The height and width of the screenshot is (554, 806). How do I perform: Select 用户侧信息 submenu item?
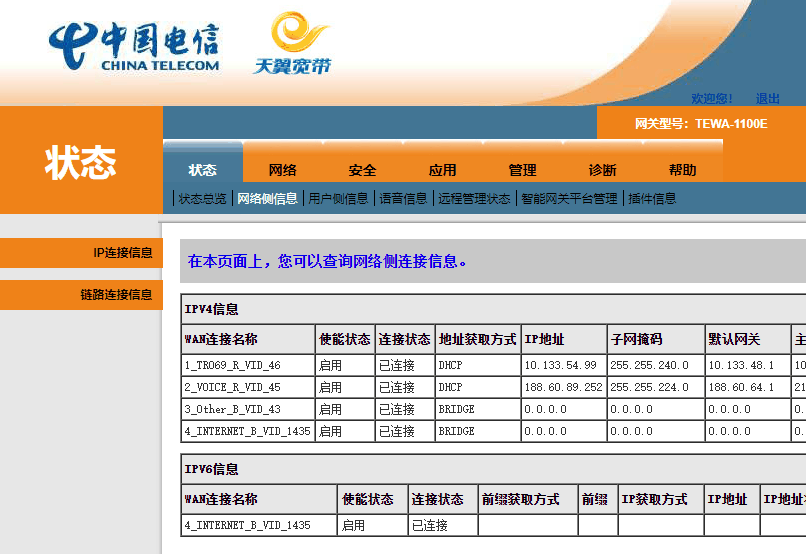pyautogui.click(x=338, y=198)
